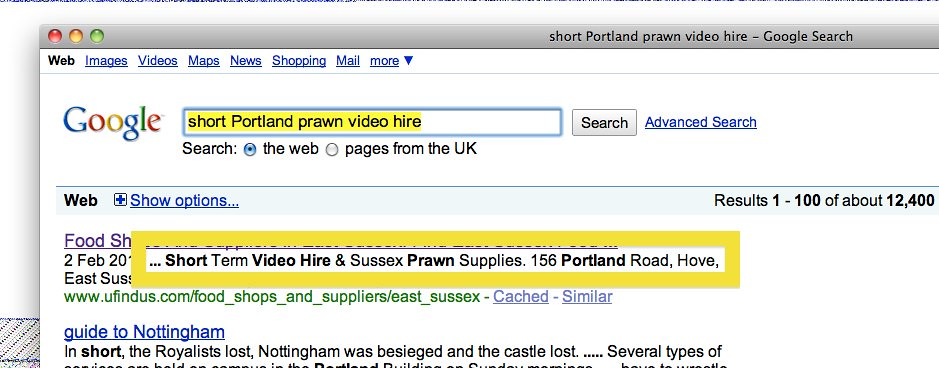
Task: Click the plus icon beside Show options
Action: (x=120, y=200)
